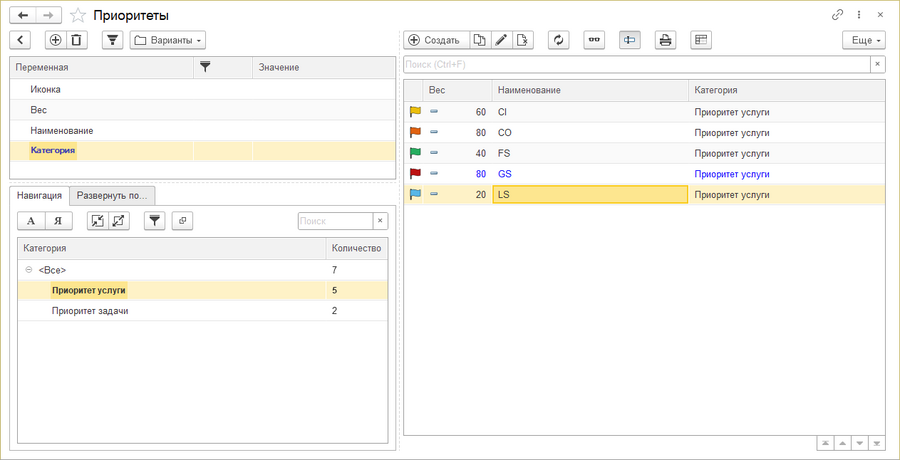900x460 pixels.
Task: Toggle the filter icon beside Варианты
Action: point(112,40)
